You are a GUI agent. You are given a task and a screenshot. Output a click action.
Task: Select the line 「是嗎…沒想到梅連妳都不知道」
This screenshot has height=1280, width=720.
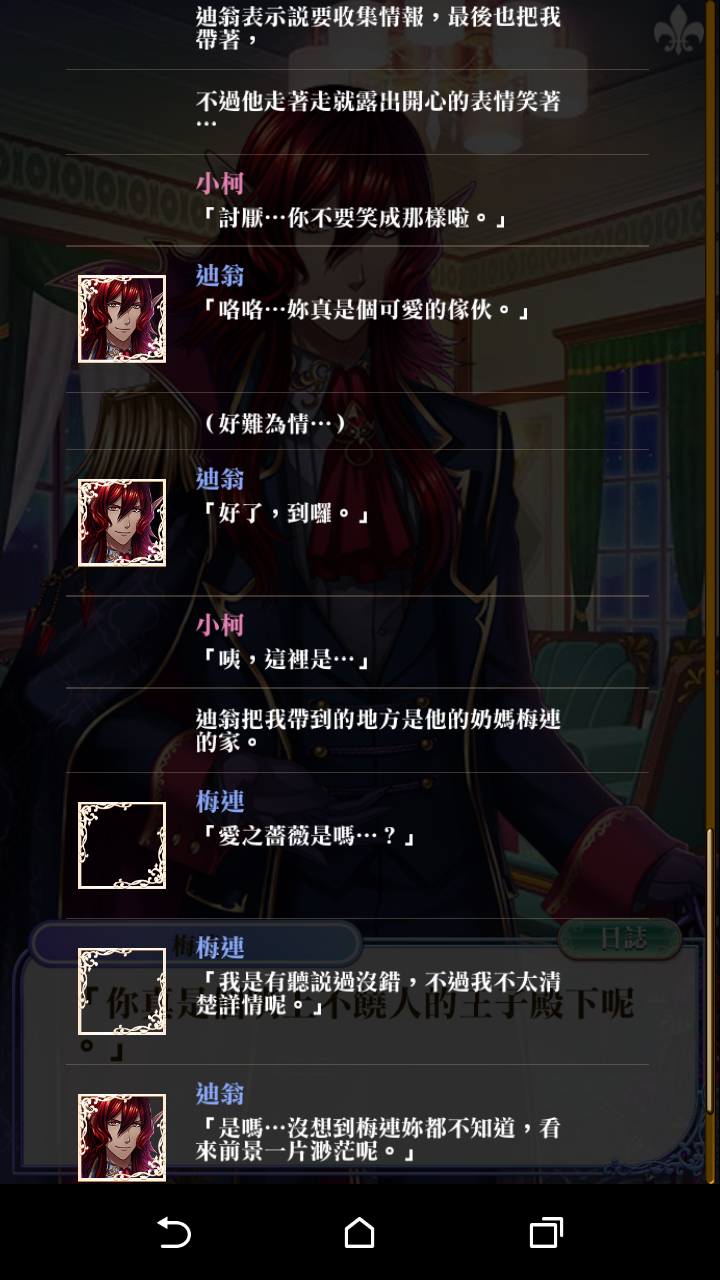[x=378, y=1140]
